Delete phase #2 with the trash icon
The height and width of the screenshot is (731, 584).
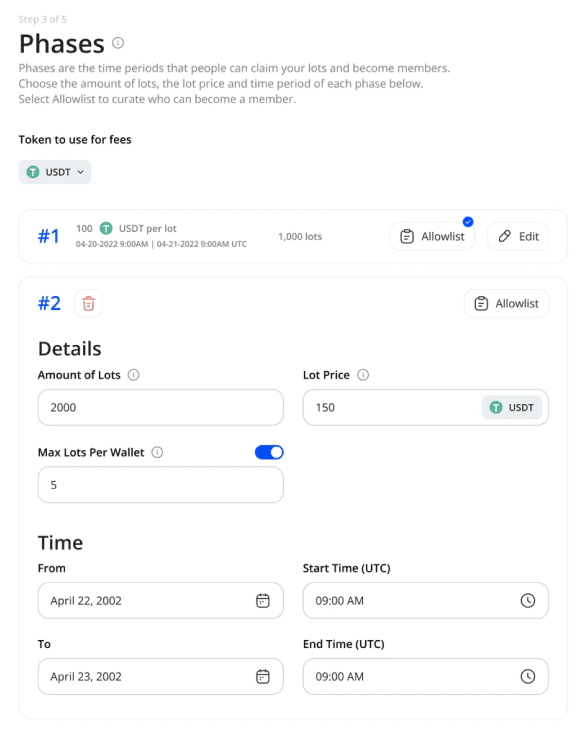point(89,303)
